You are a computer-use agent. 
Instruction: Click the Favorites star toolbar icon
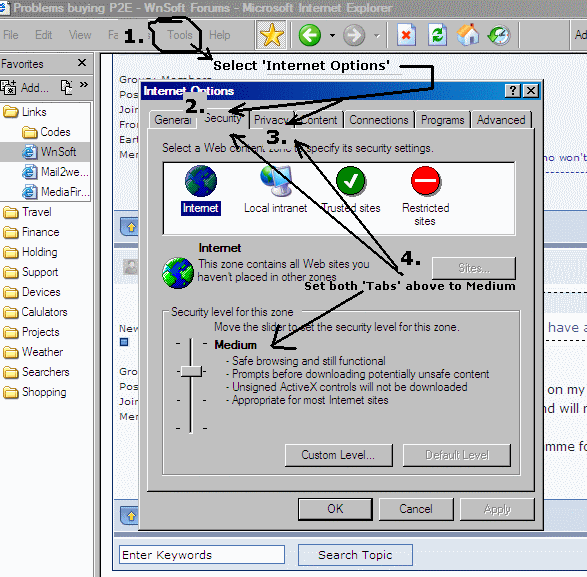click(x=271, y=35)
